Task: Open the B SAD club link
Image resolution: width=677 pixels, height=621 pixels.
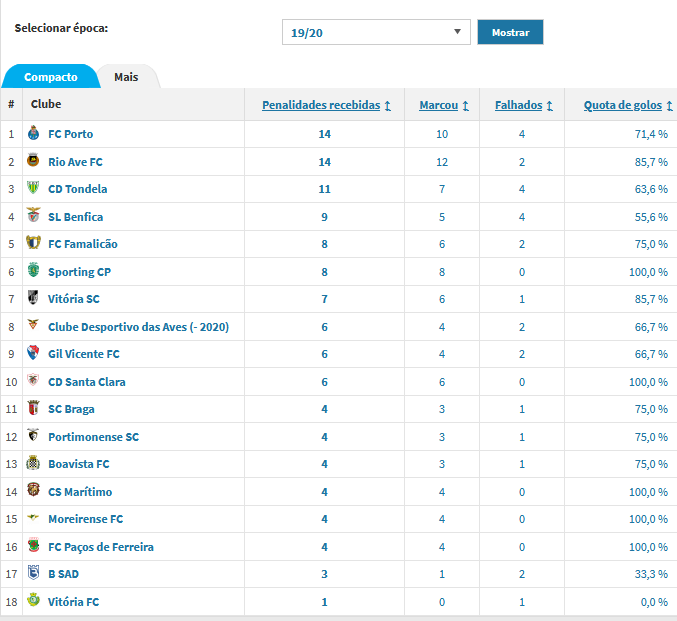Action: pos(63,574)
